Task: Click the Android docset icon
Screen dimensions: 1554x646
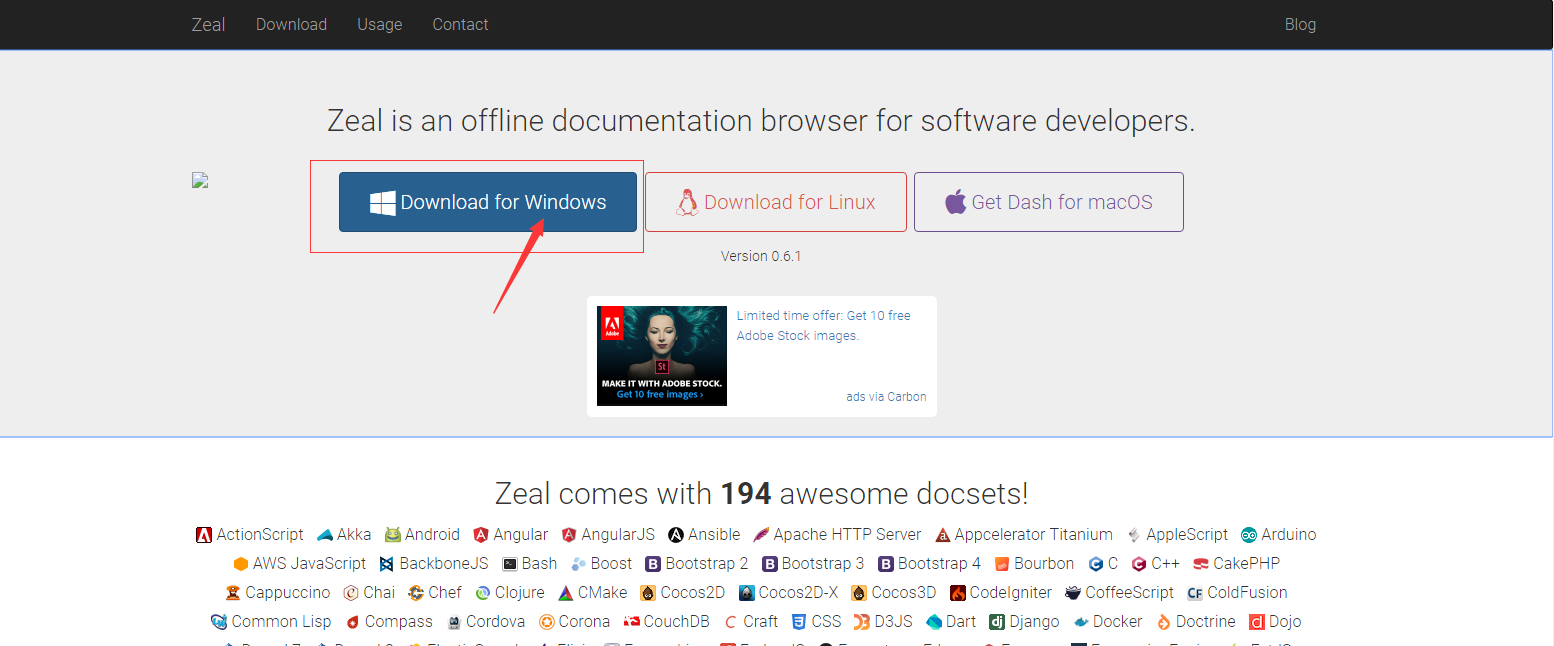Action: (x=393, y=535)
